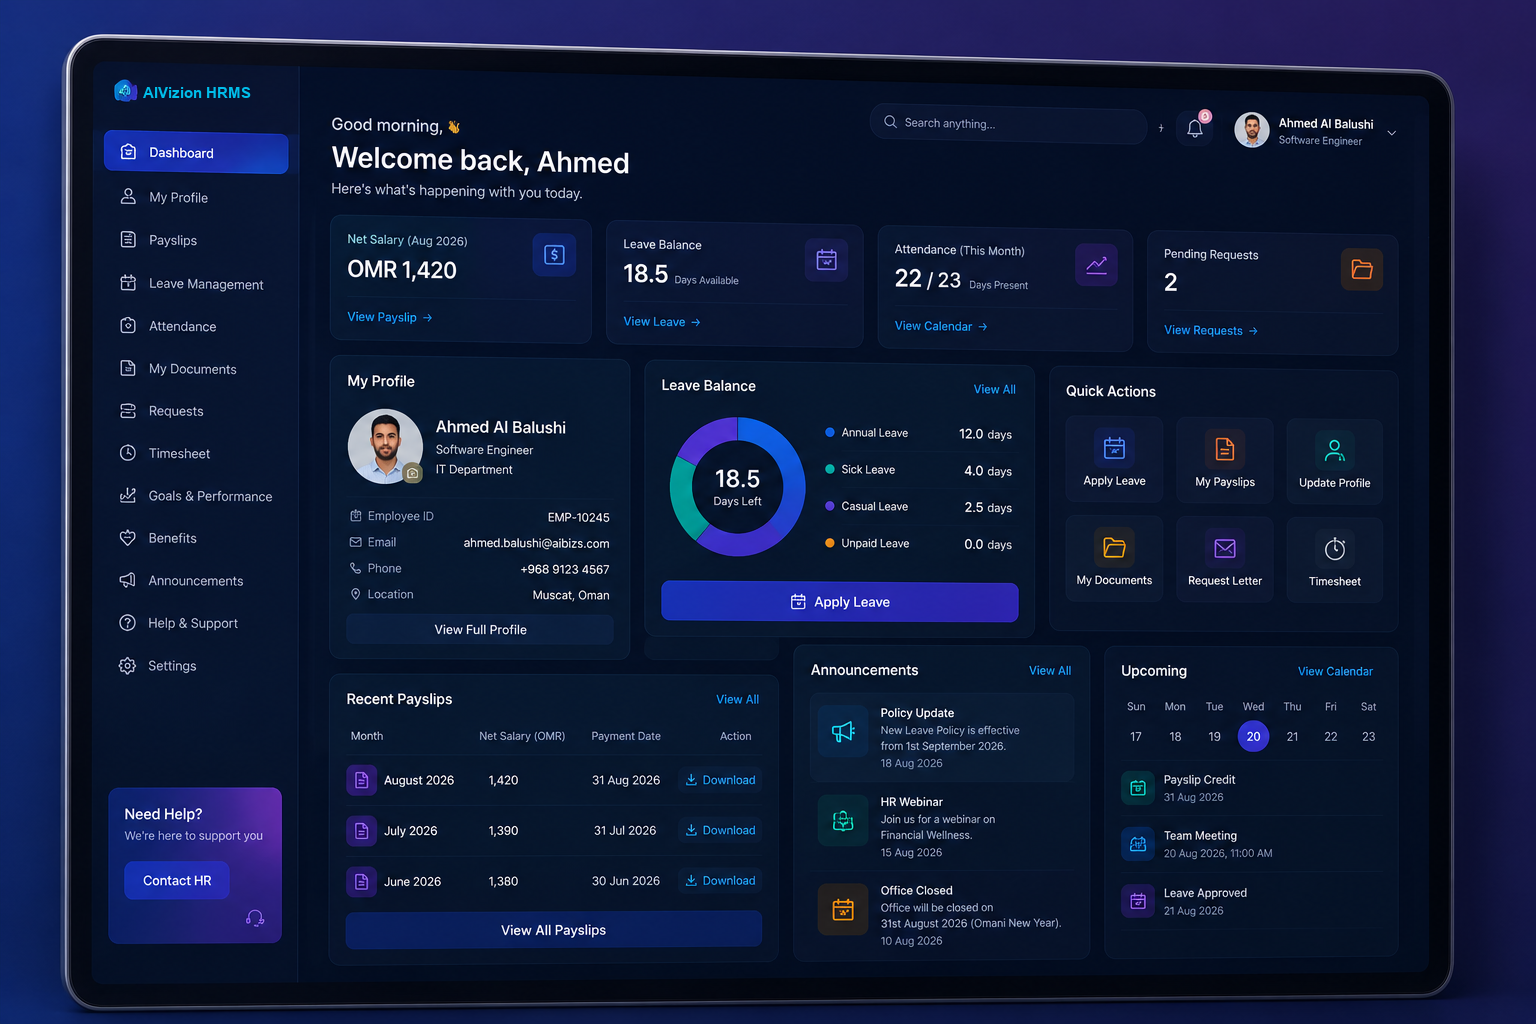Viewport: 1536px width, 1024px height.
Task: Go to My Profile in sidebar
Action: point(196,197)
